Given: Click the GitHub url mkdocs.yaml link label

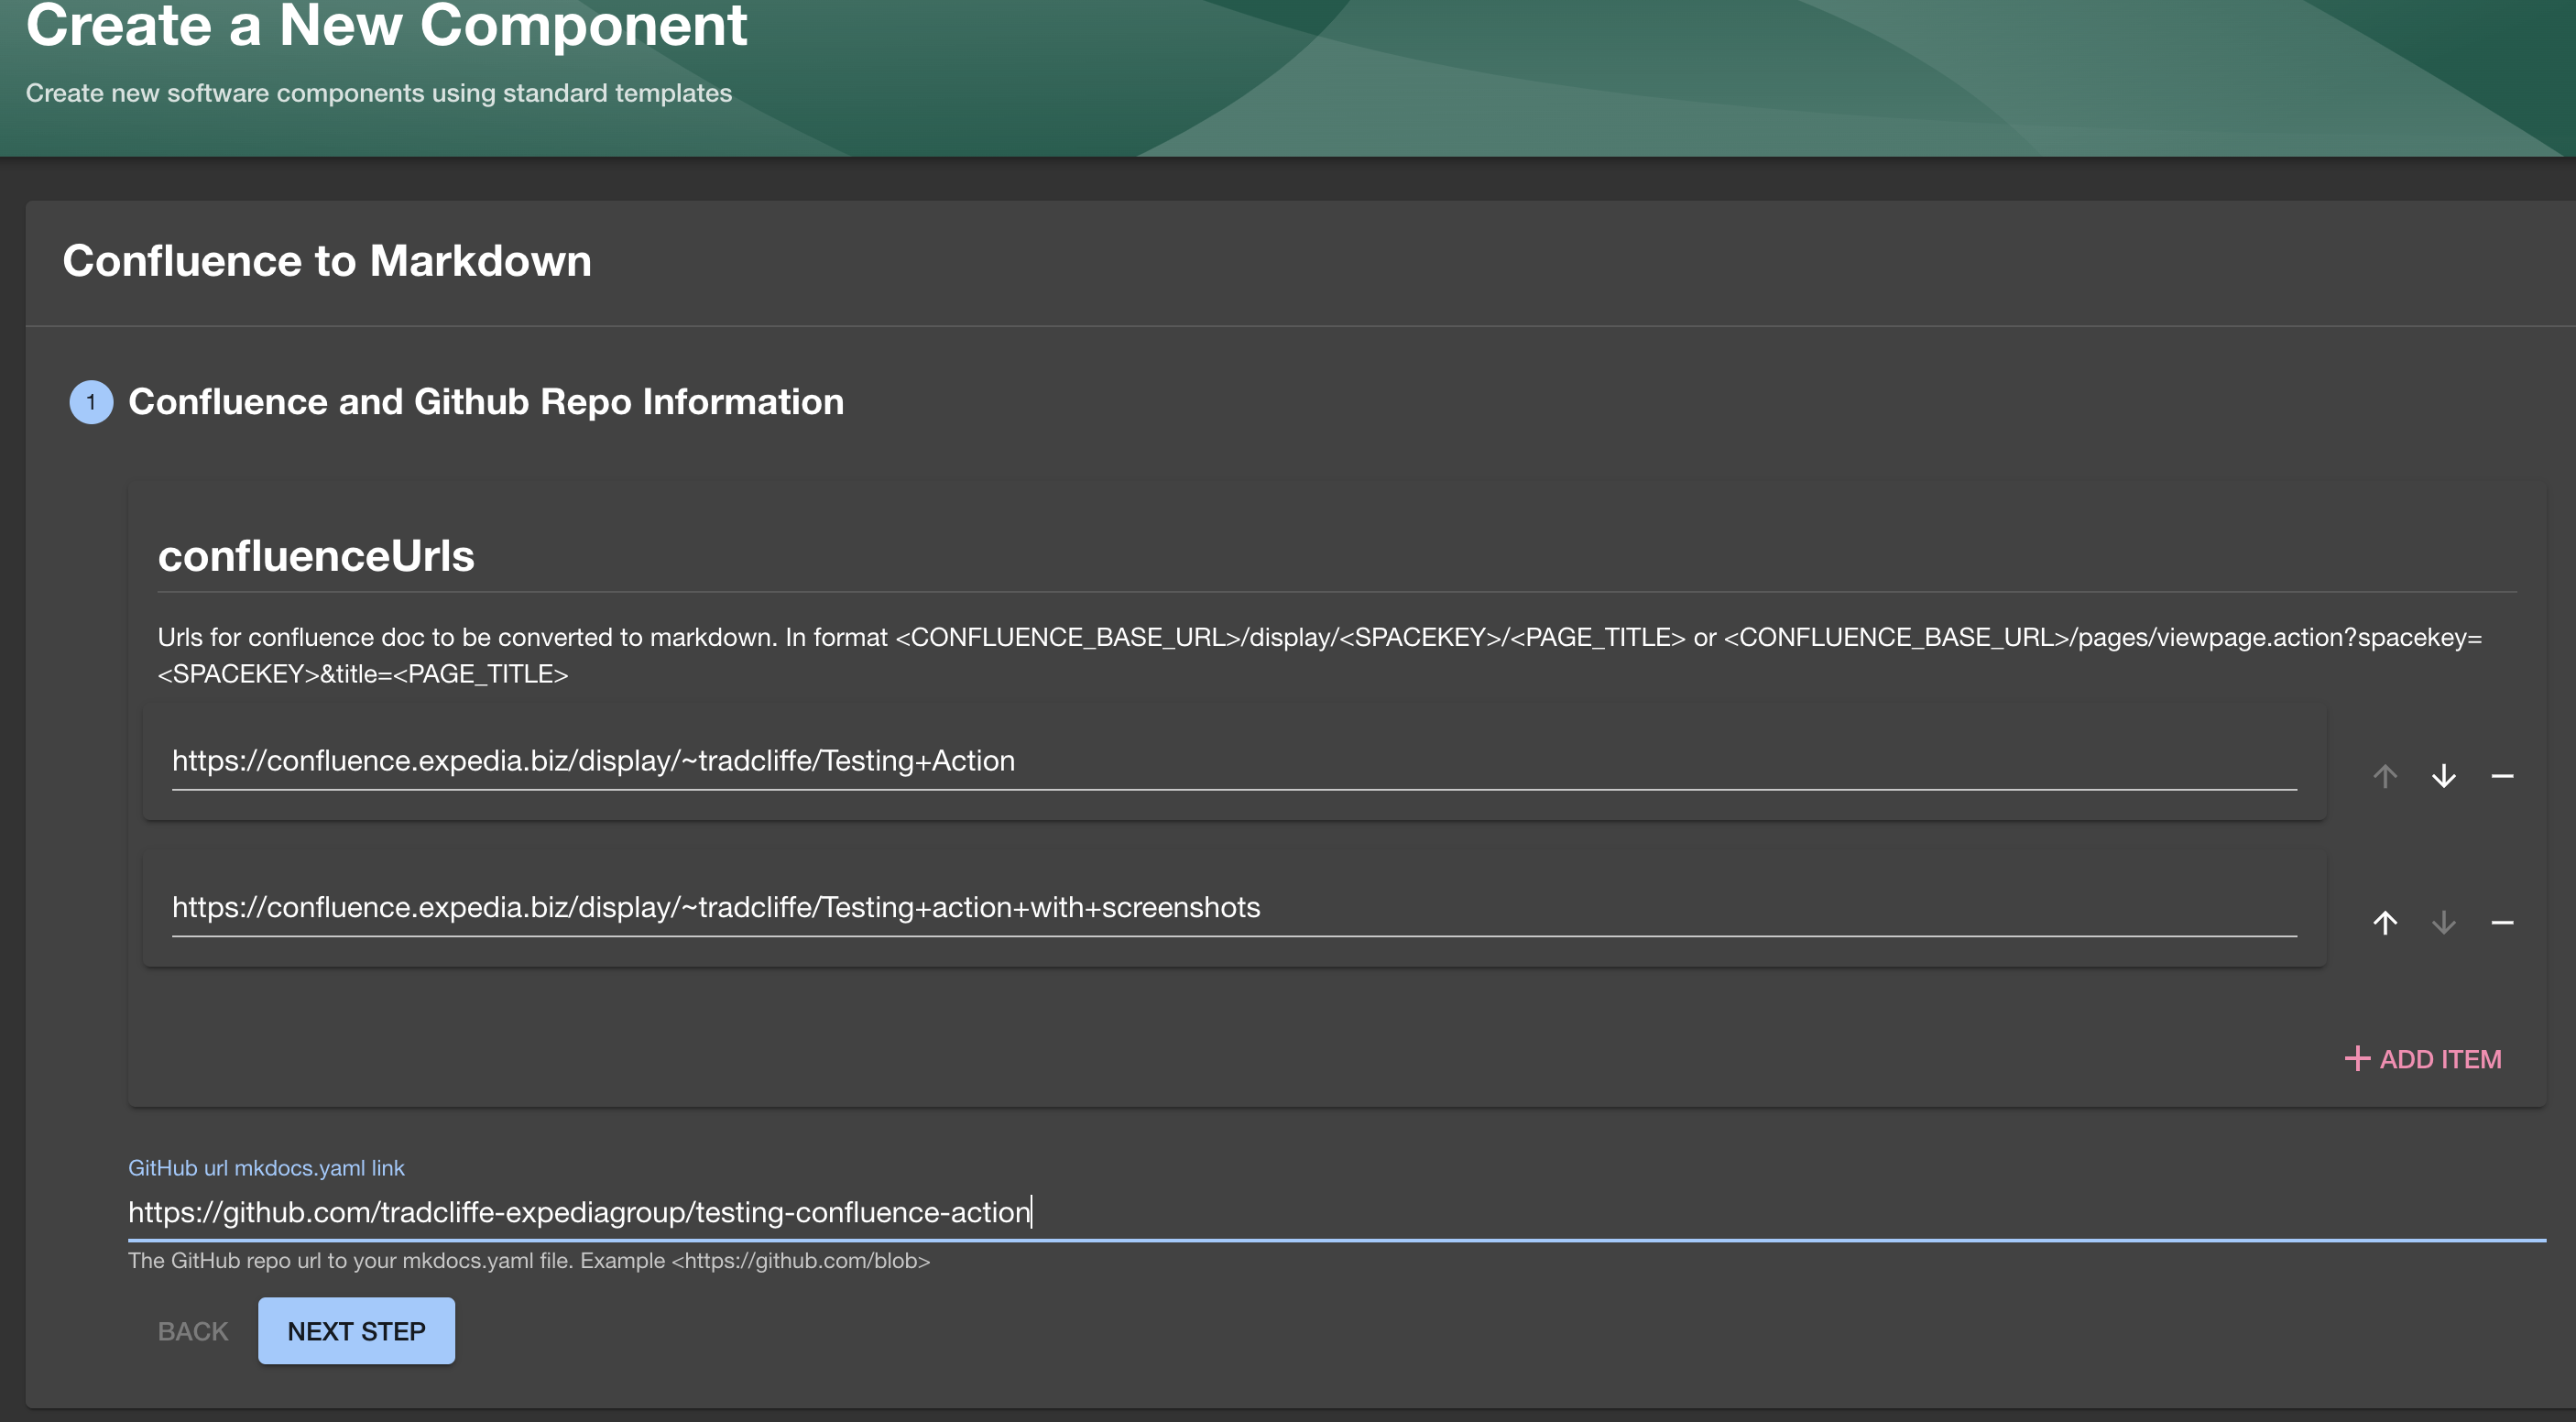Looking at the screenshot, I should (x=266, y=1168).
